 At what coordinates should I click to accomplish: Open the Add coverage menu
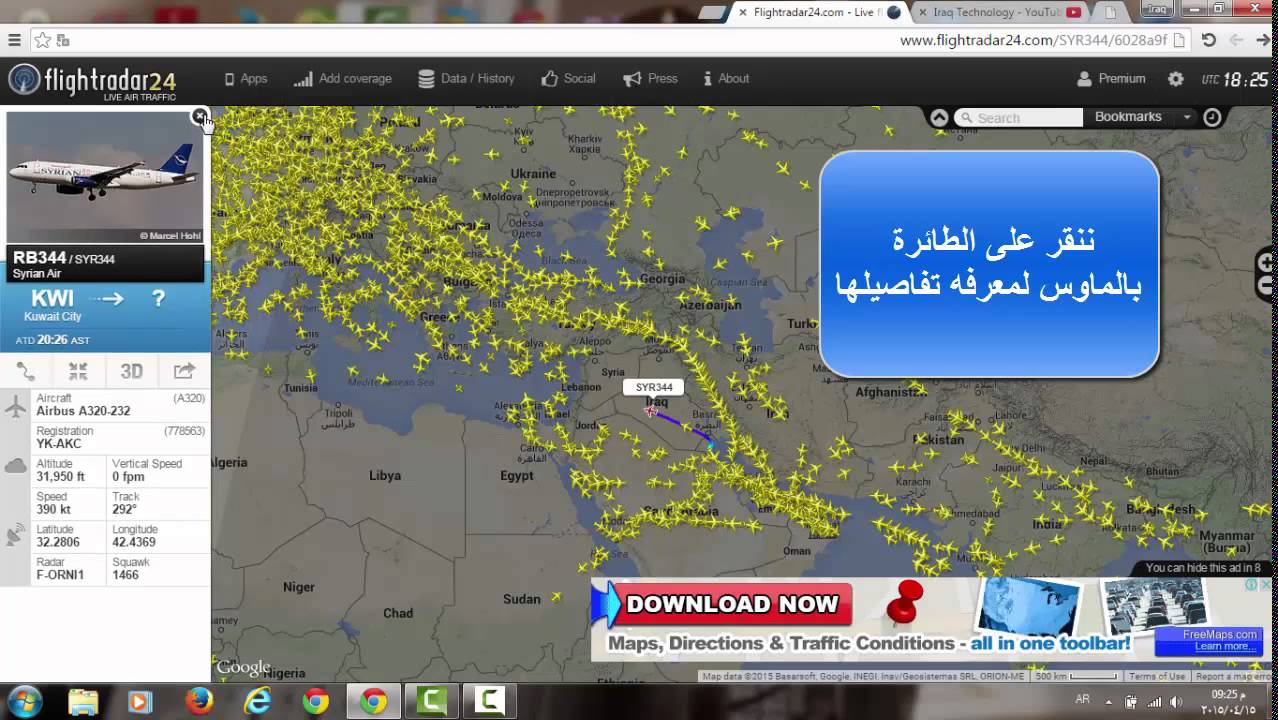(342, 79)
